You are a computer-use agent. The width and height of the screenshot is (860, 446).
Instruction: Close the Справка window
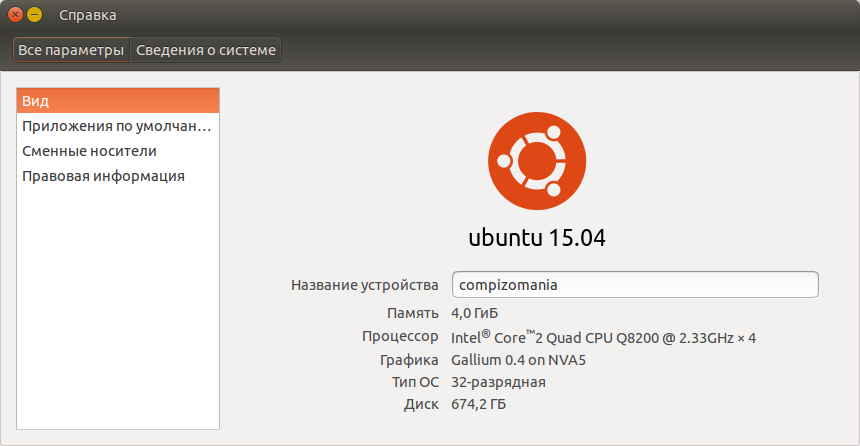(x=15, y=15)
